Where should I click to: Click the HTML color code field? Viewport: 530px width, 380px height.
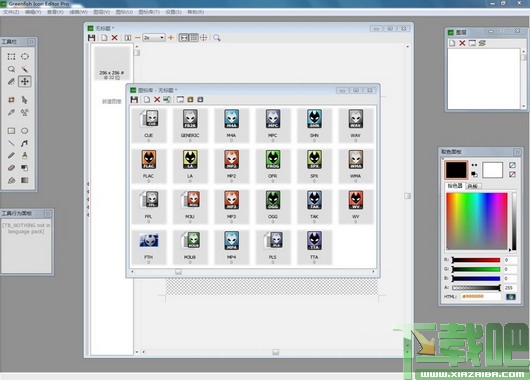pos(480,296)
